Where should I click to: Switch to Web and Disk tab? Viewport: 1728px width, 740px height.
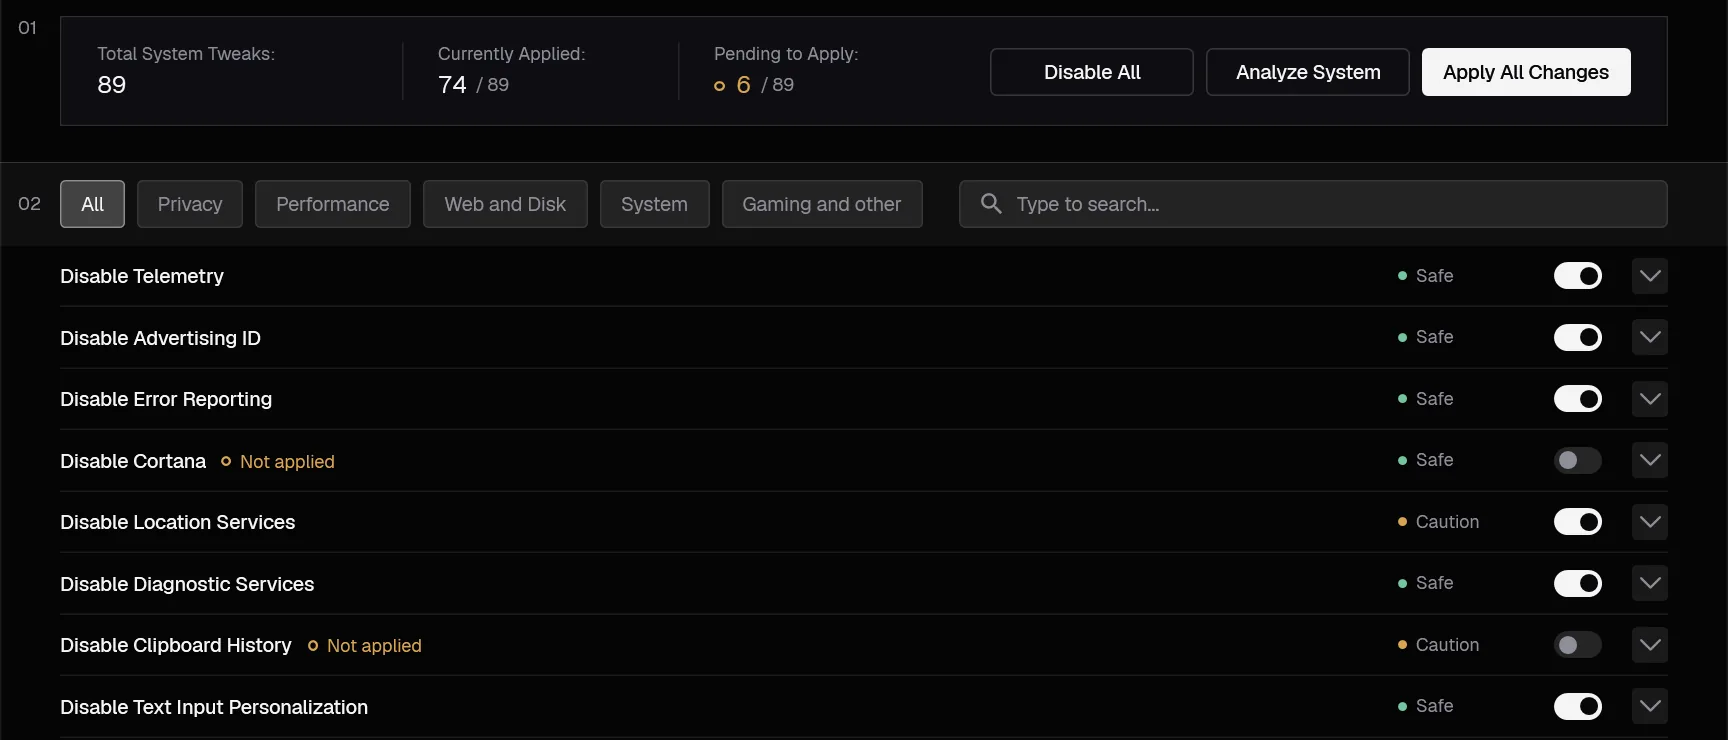coord(505,204)
